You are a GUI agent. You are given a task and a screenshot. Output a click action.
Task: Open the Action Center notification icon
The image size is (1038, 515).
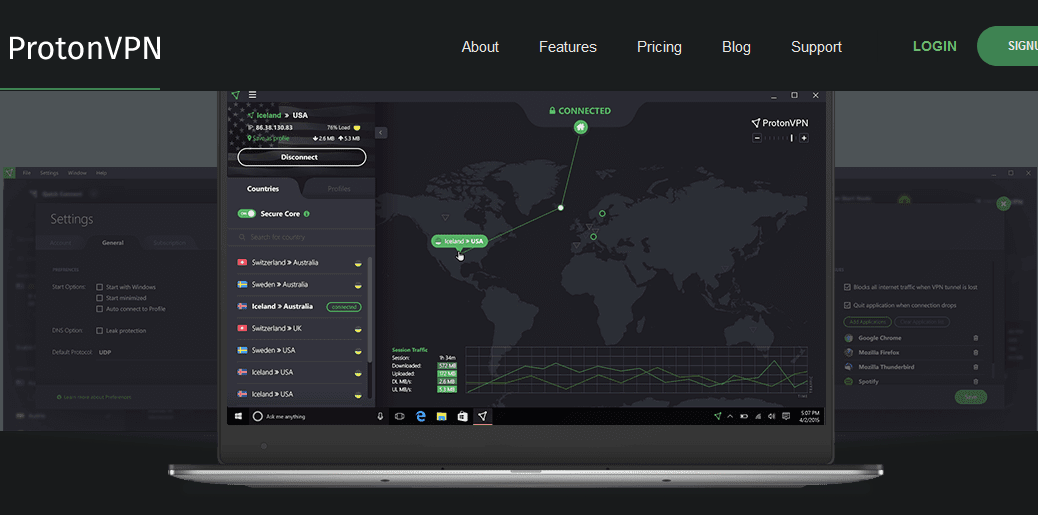pyautogui.click(x=786, y=416)
